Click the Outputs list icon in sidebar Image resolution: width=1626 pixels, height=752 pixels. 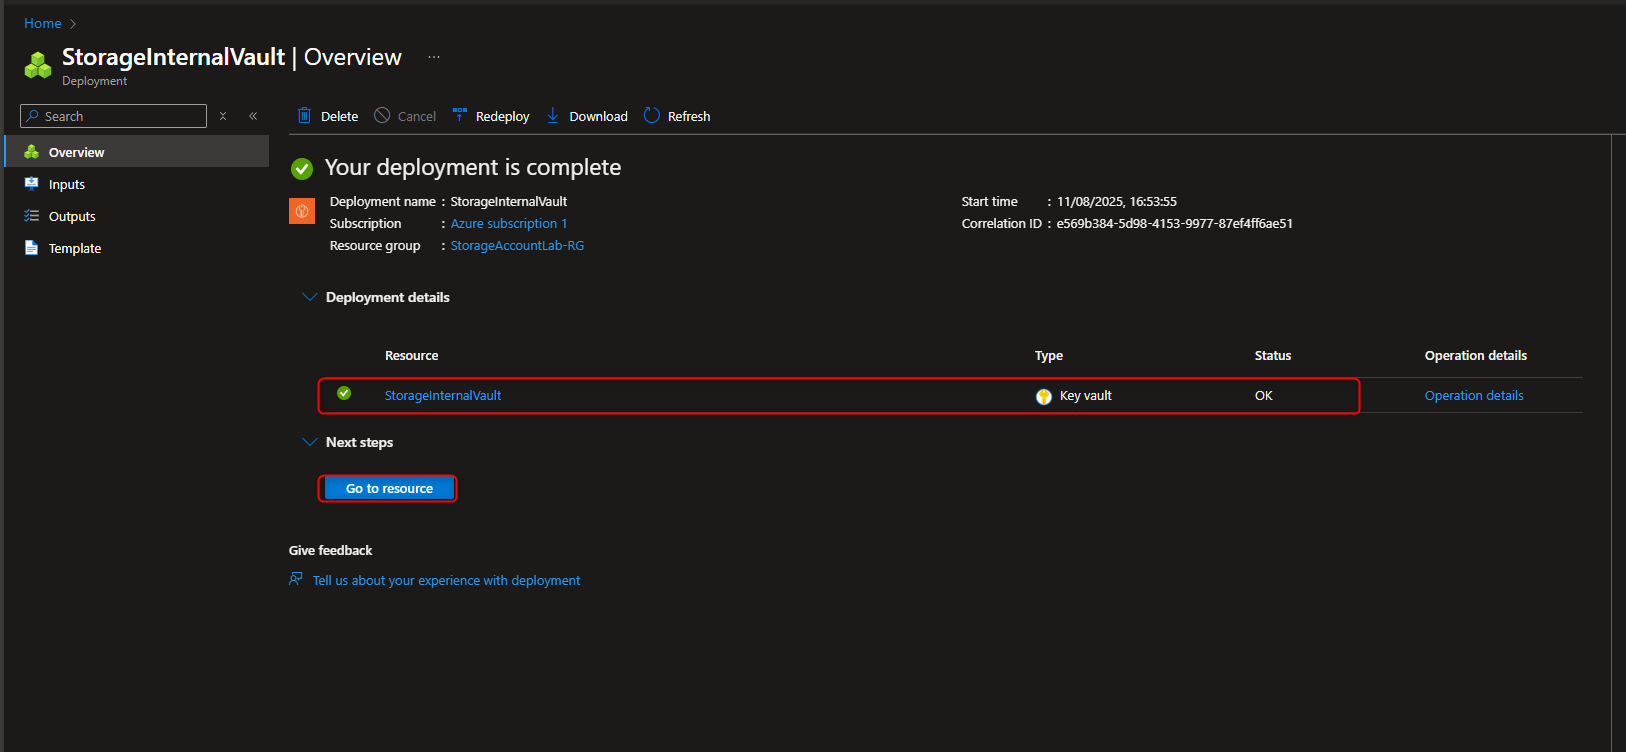[31, 216]
